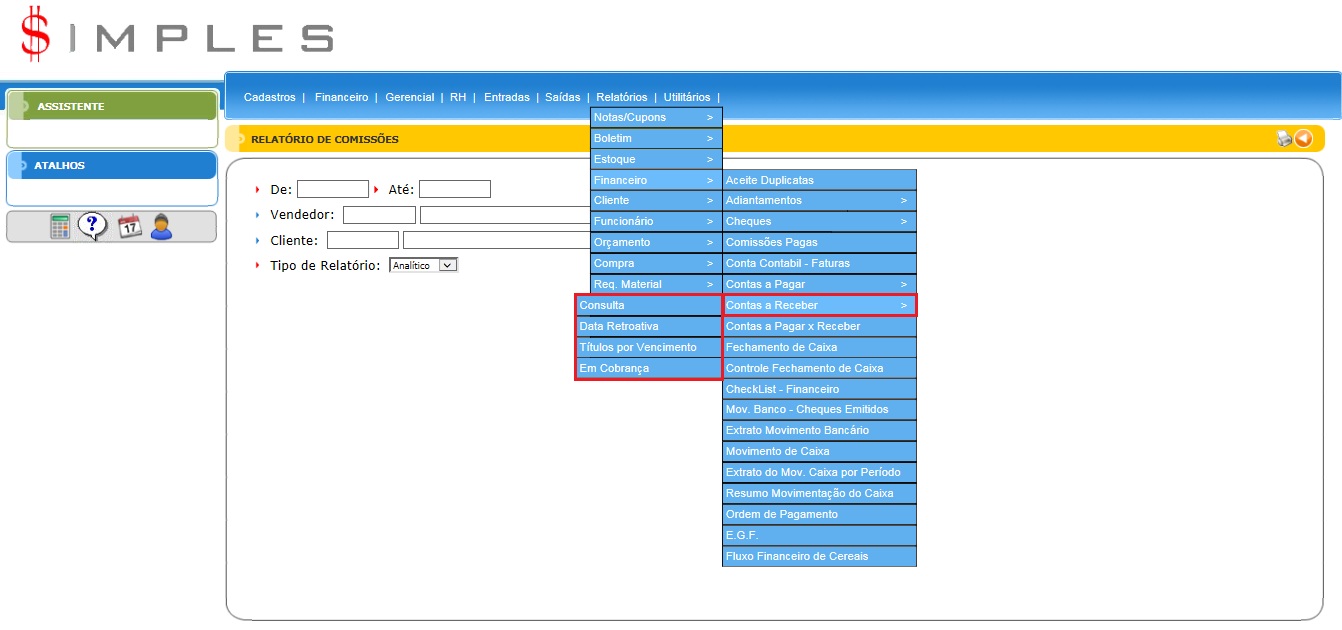The image size is (1342, 630).
Task: Expand the Contas a Pagar submenu
Action: pos(818,285)
